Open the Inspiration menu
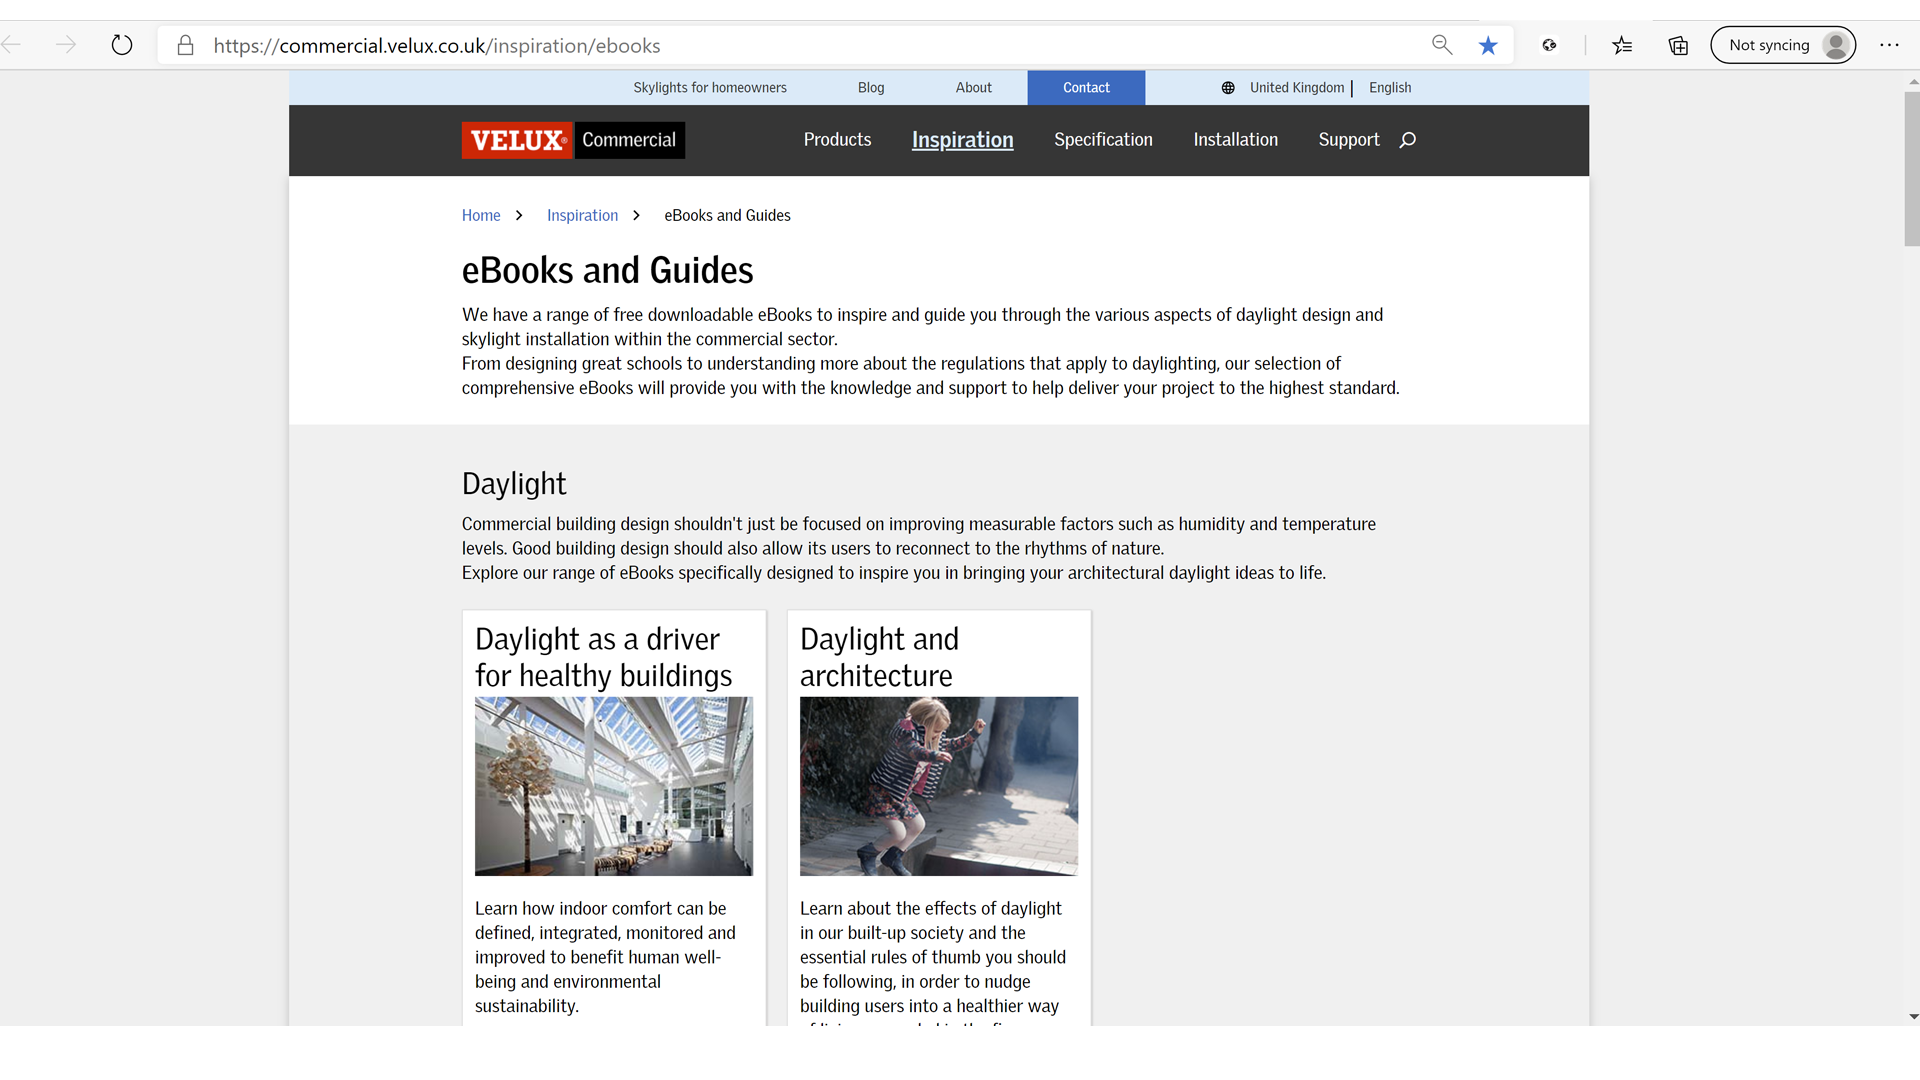 coord(962,140)
